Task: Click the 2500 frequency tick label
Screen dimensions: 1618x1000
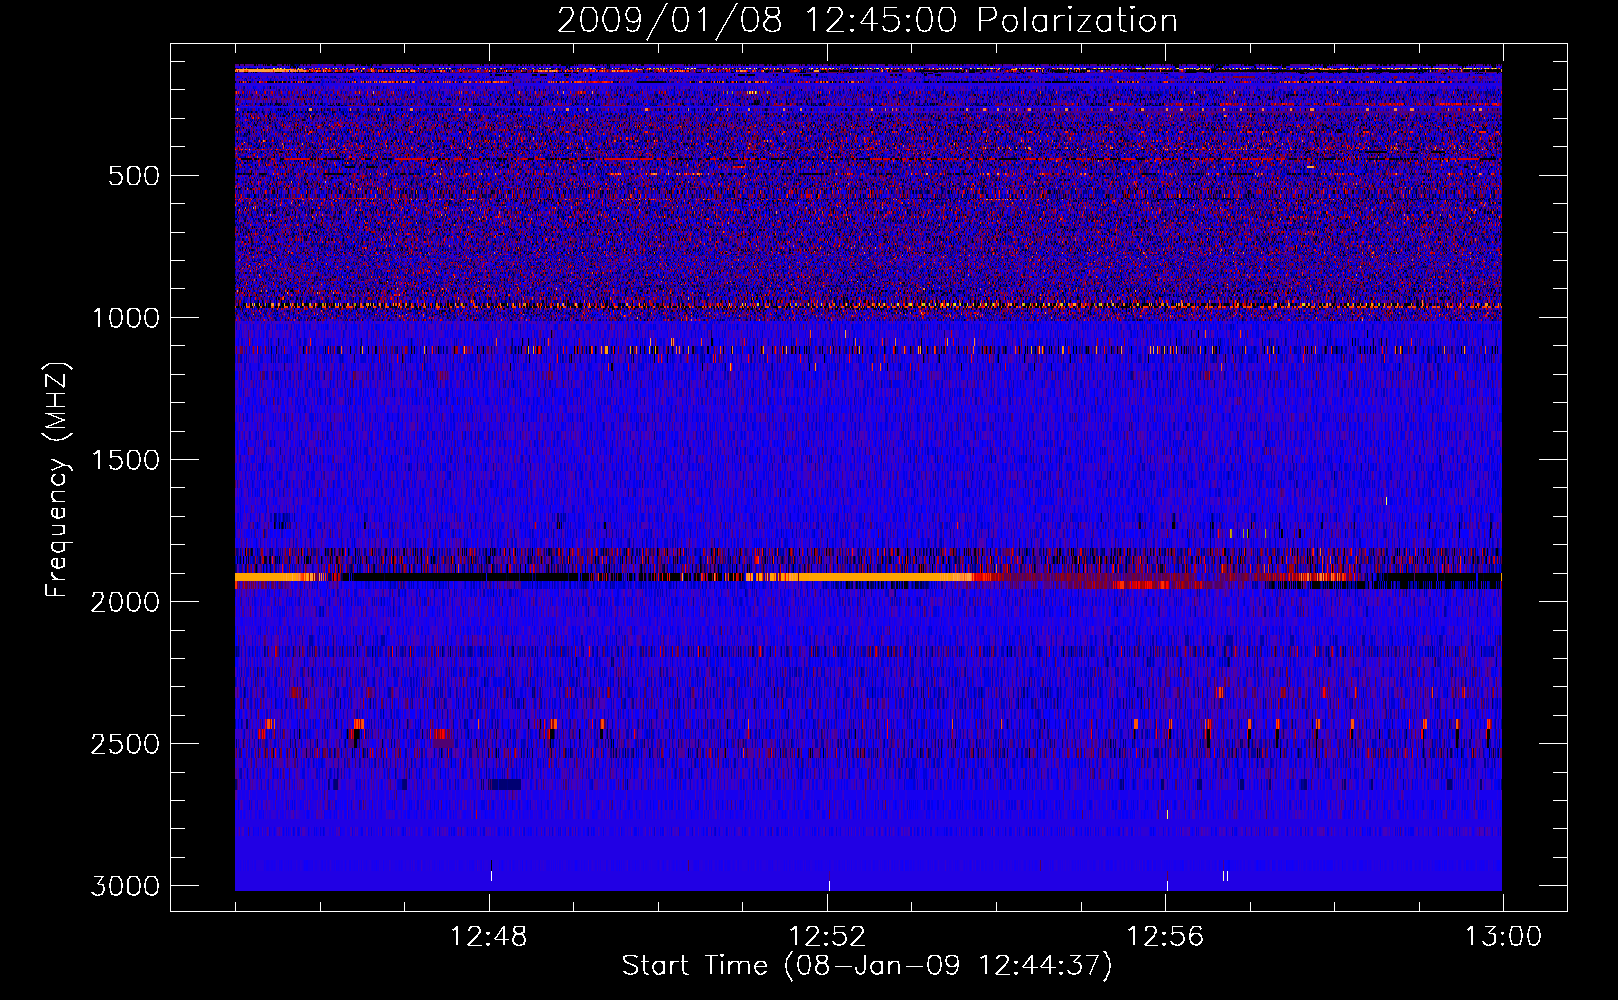Action: (x=126, y=744)
